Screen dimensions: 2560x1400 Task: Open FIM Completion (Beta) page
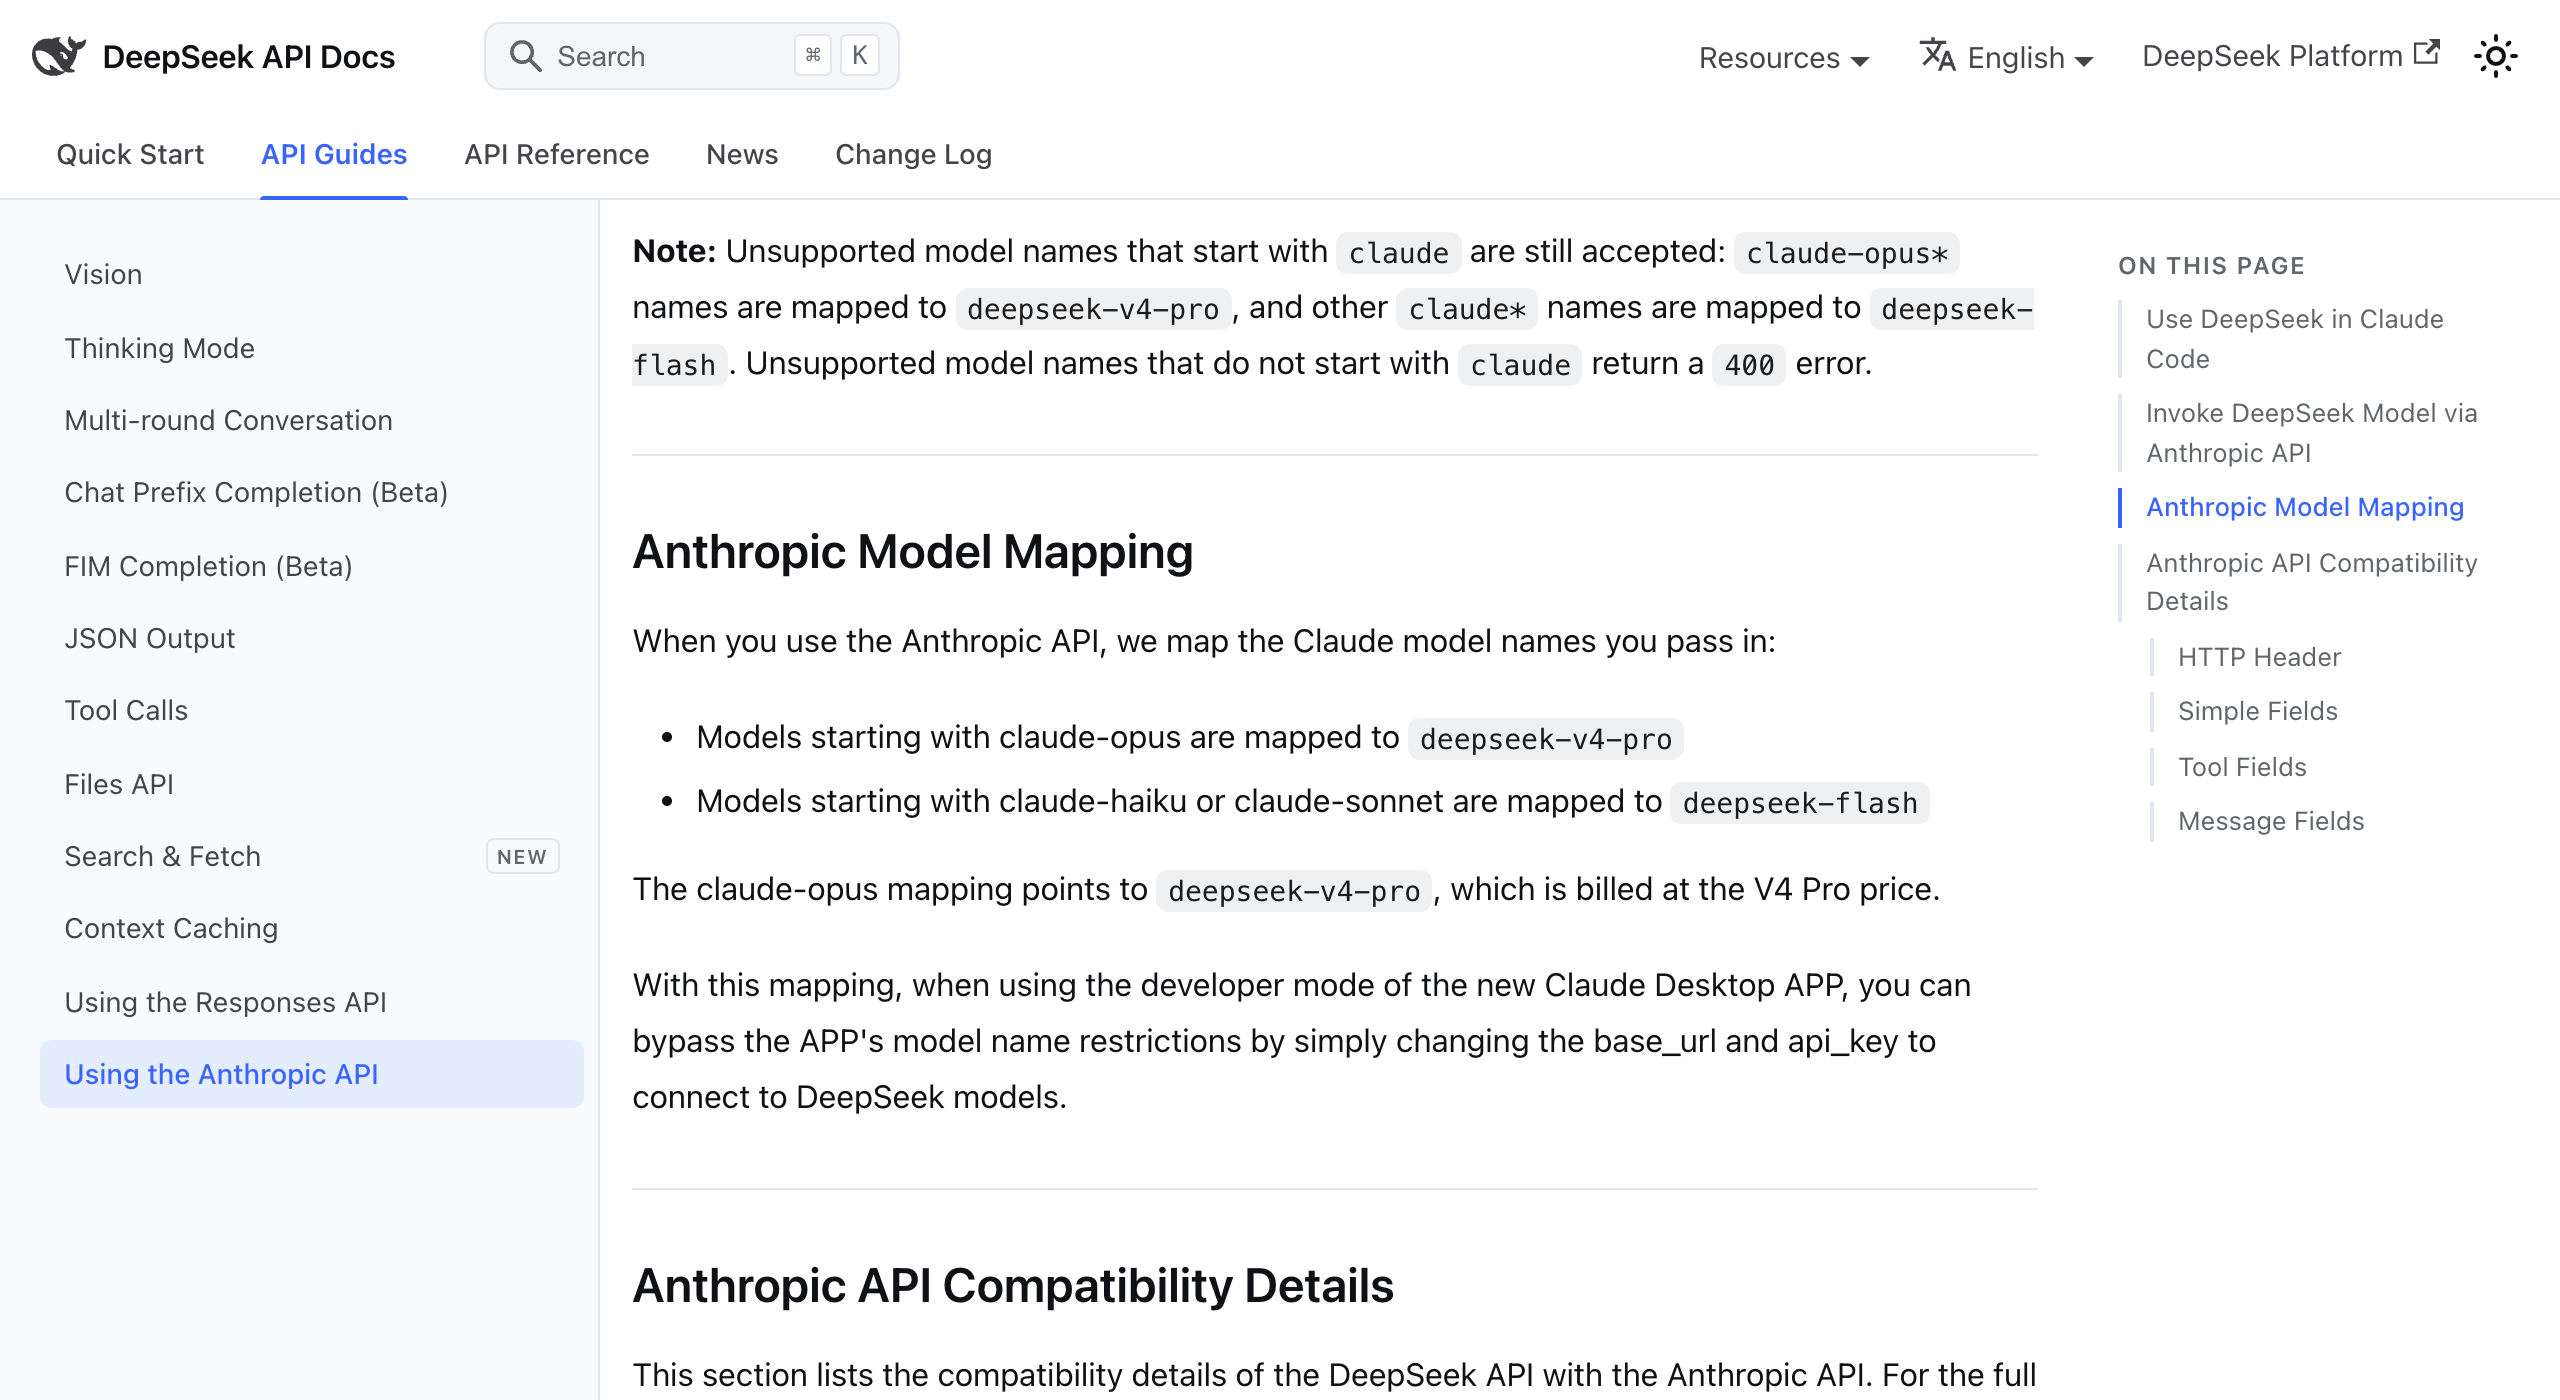click(x=312, y=566)
